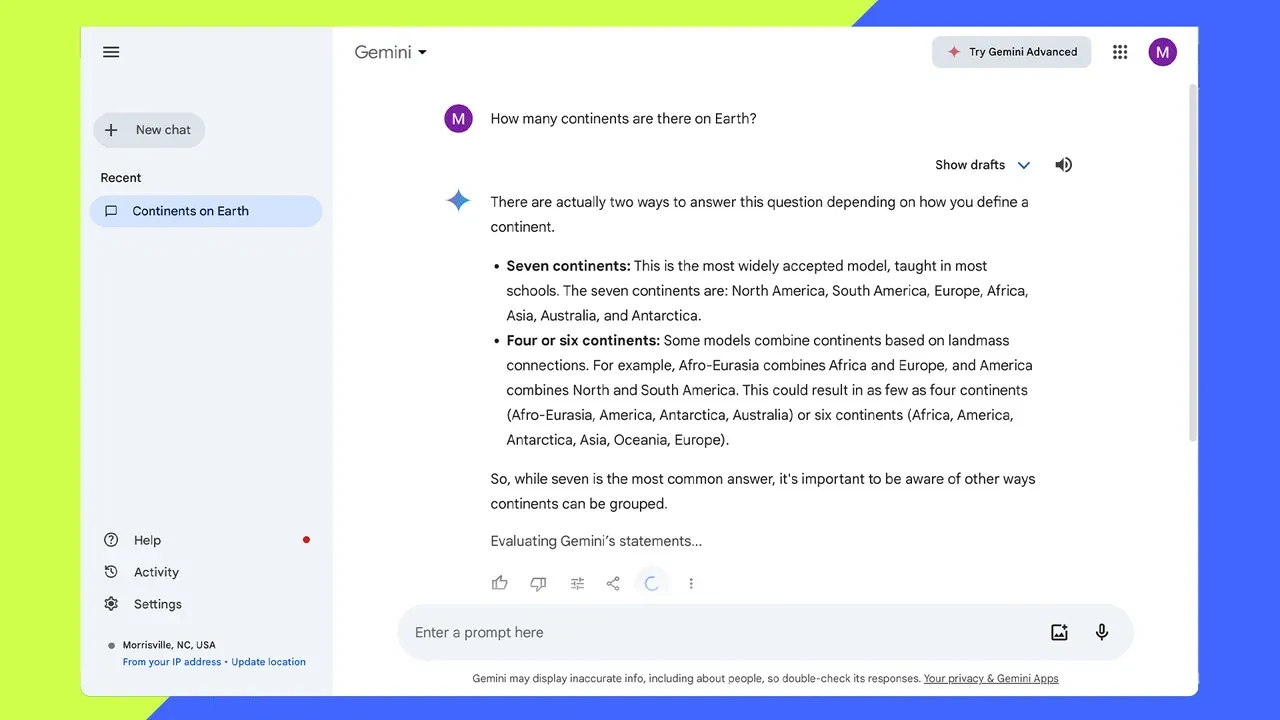Toggle the listen speaker icon
The height and width of the screenshot is (720, 1280).
1063,165
